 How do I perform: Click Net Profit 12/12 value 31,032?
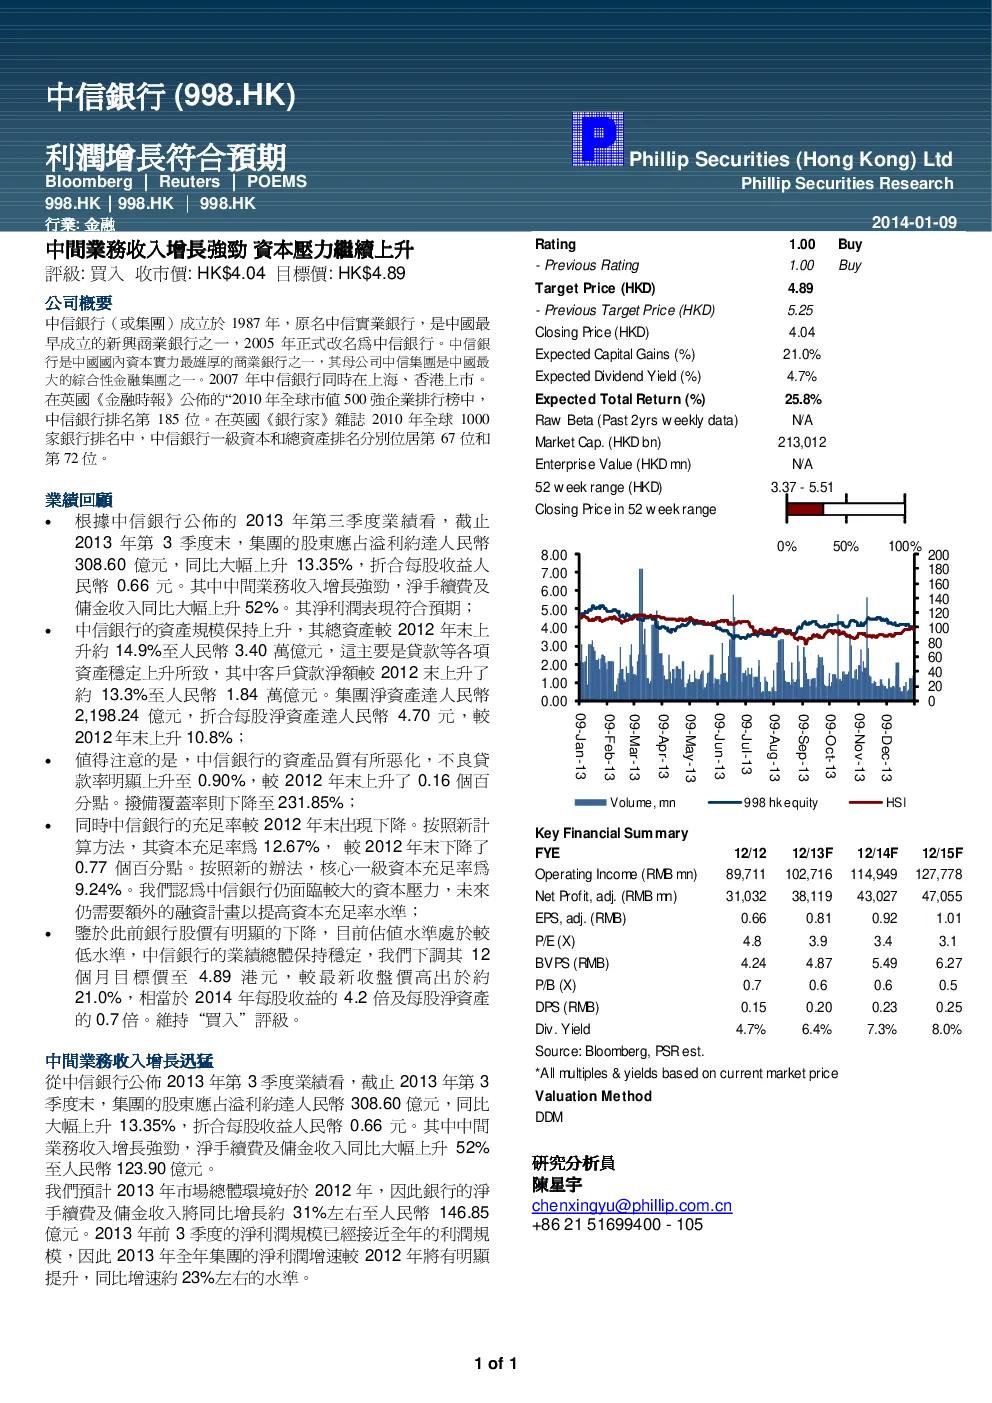click(x=746, y=897)
